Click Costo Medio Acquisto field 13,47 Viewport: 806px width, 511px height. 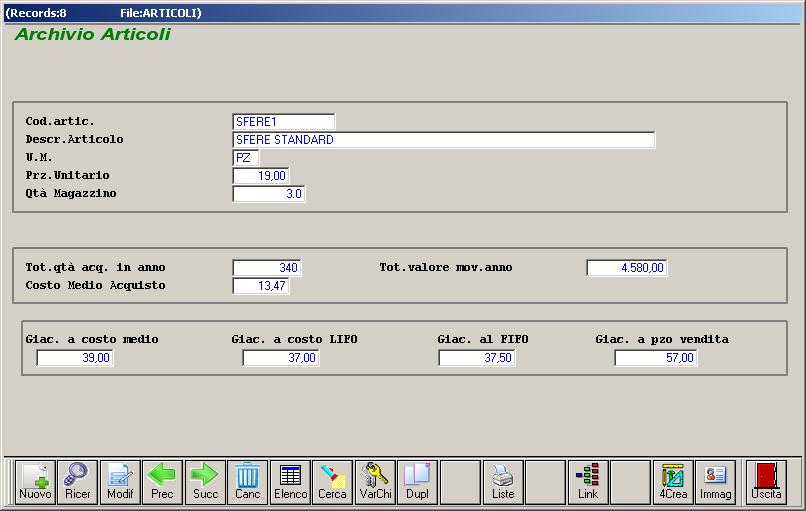pyautogui.click(x=261, y=286)
